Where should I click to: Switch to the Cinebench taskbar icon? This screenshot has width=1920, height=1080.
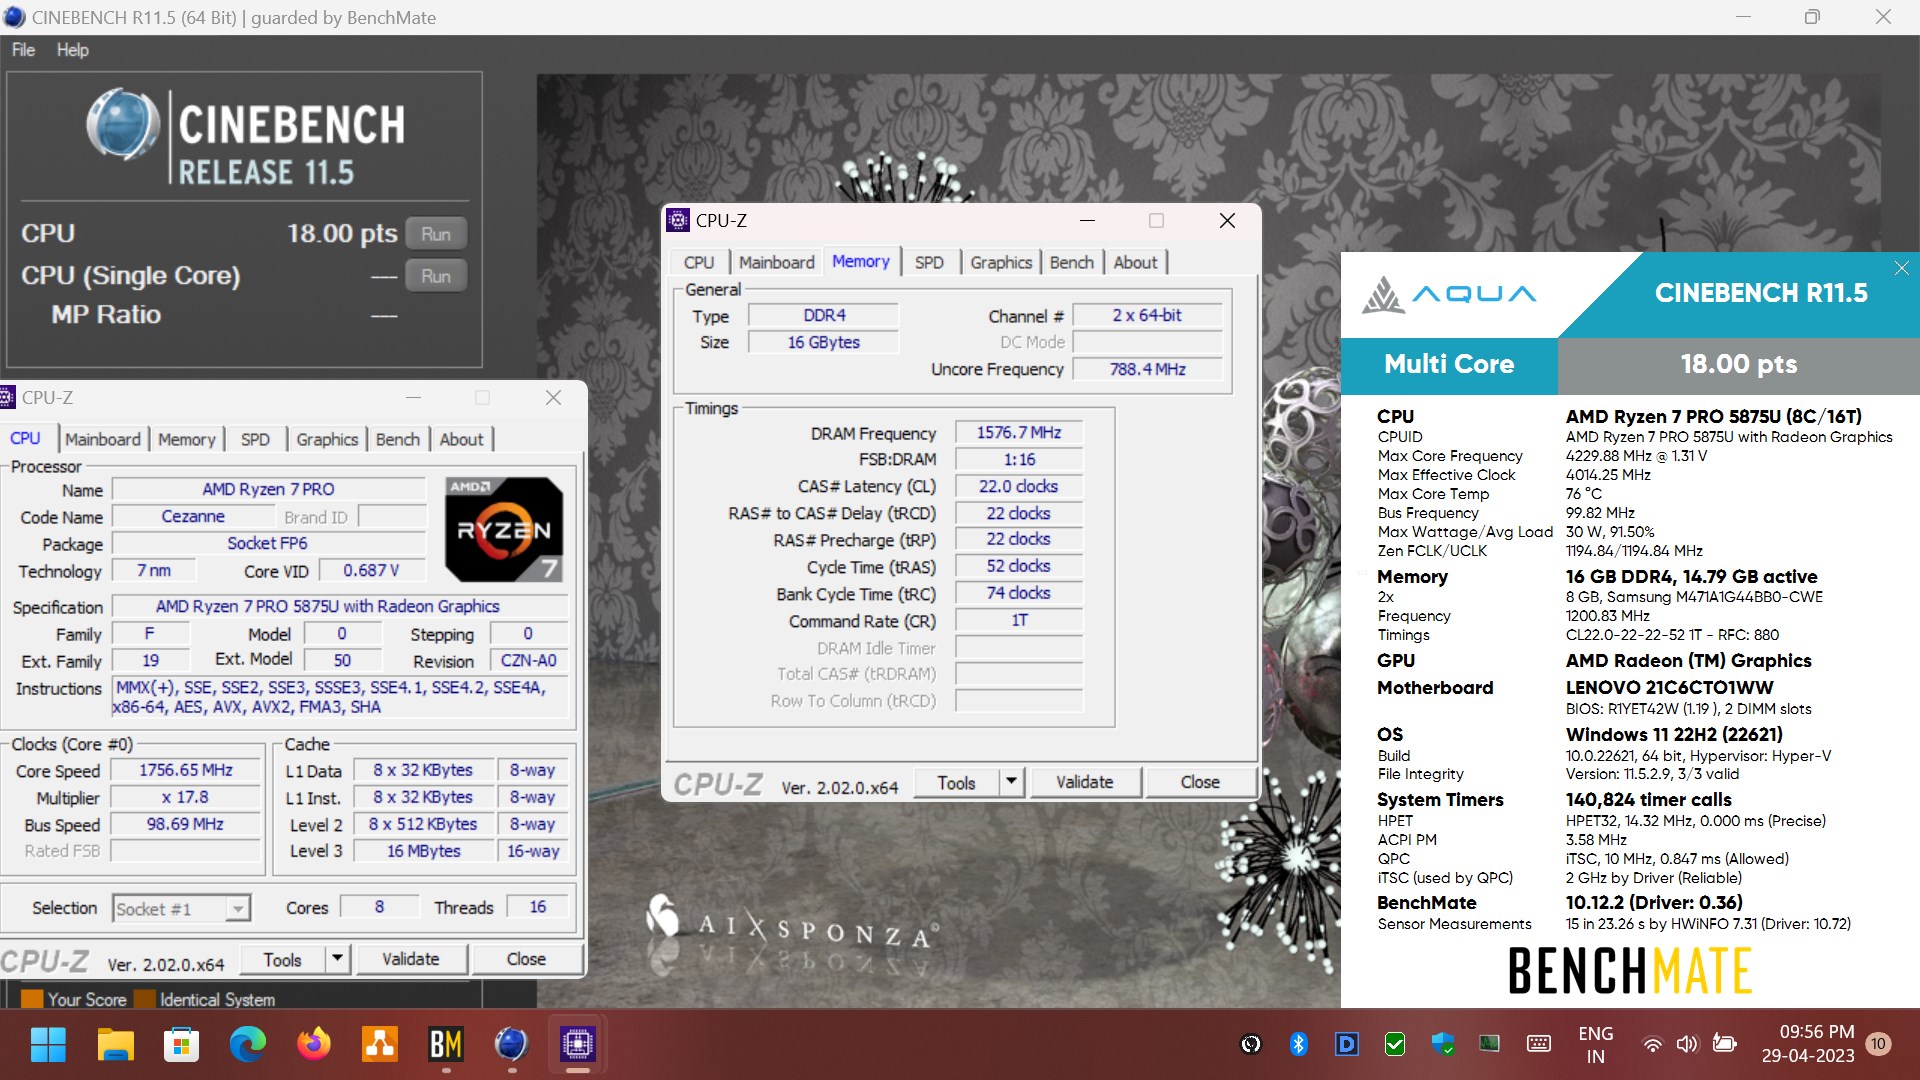511,1044
